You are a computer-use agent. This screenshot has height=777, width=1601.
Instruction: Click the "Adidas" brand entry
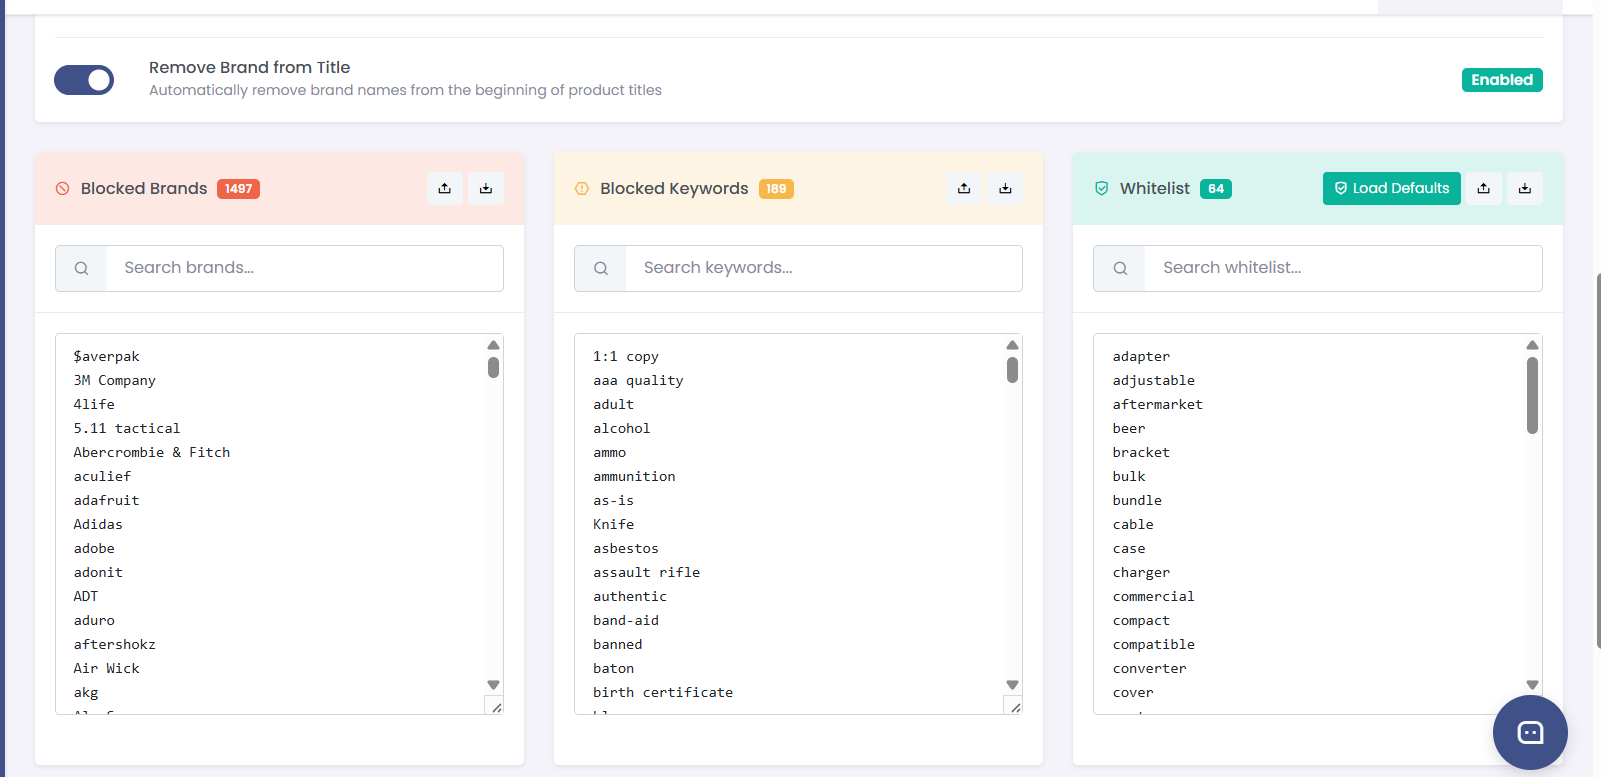point(98,525)
